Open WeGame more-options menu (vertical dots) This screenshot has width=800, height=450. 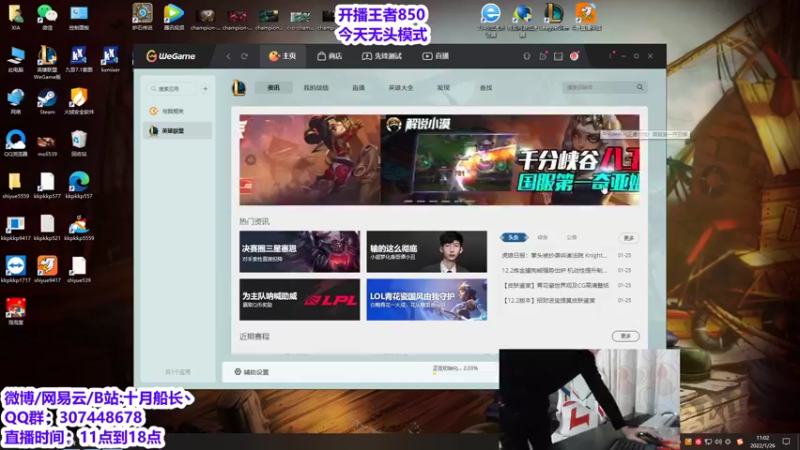click(x=610, y=56)
